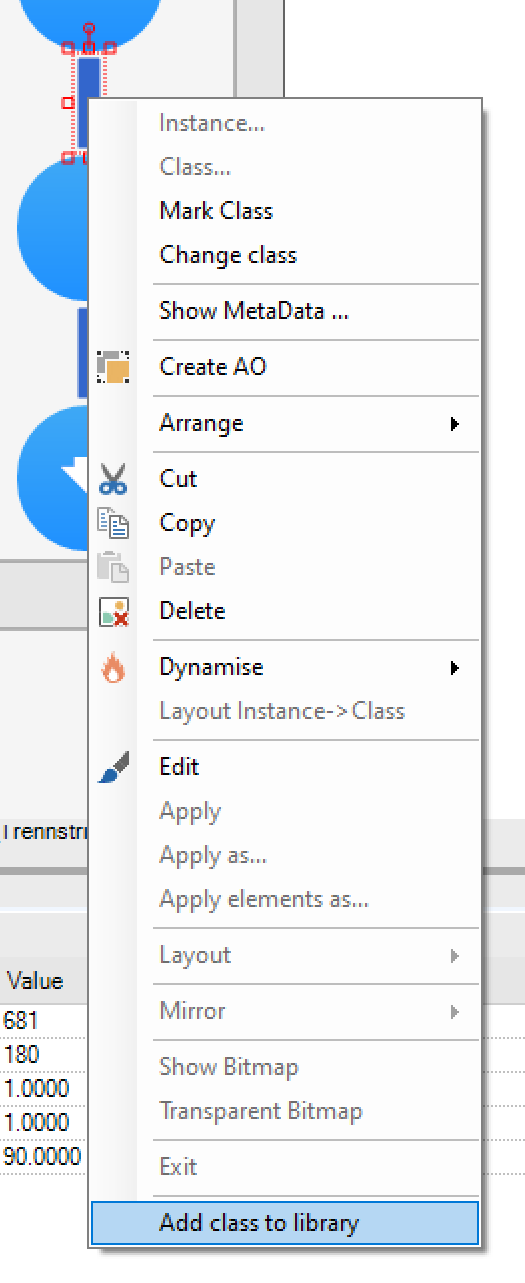The height and width of the screenshot is (1283, 525).
Task: Click the scissors Cut icon
Action: point(113,479)
